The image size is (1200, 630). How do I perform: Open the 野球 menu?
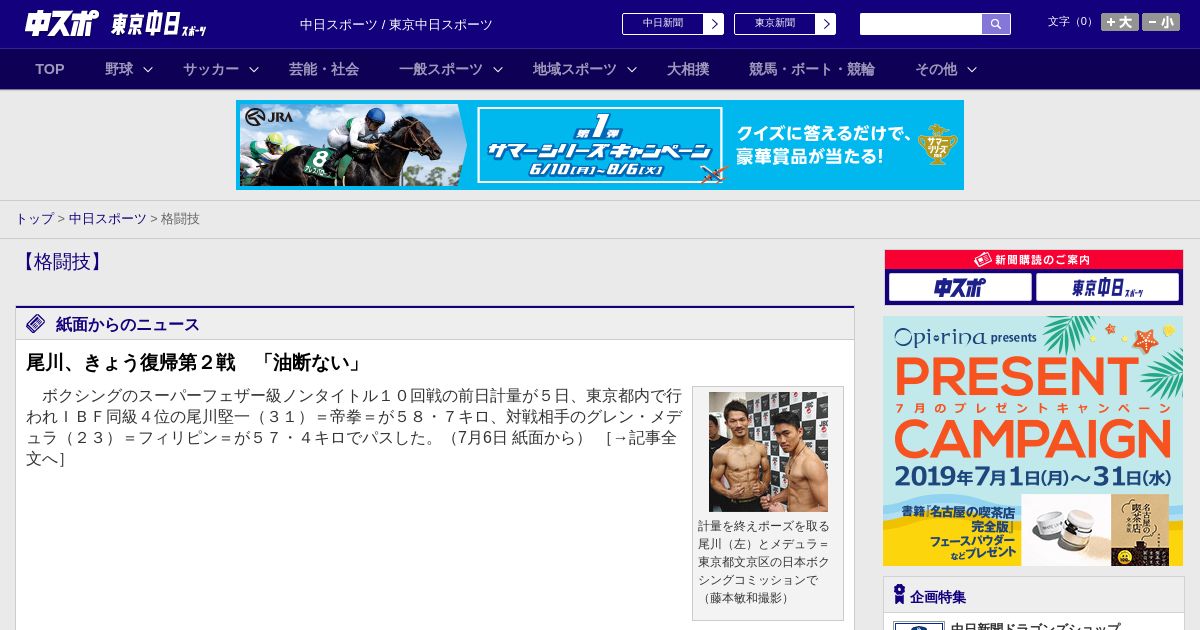point(119,69)
